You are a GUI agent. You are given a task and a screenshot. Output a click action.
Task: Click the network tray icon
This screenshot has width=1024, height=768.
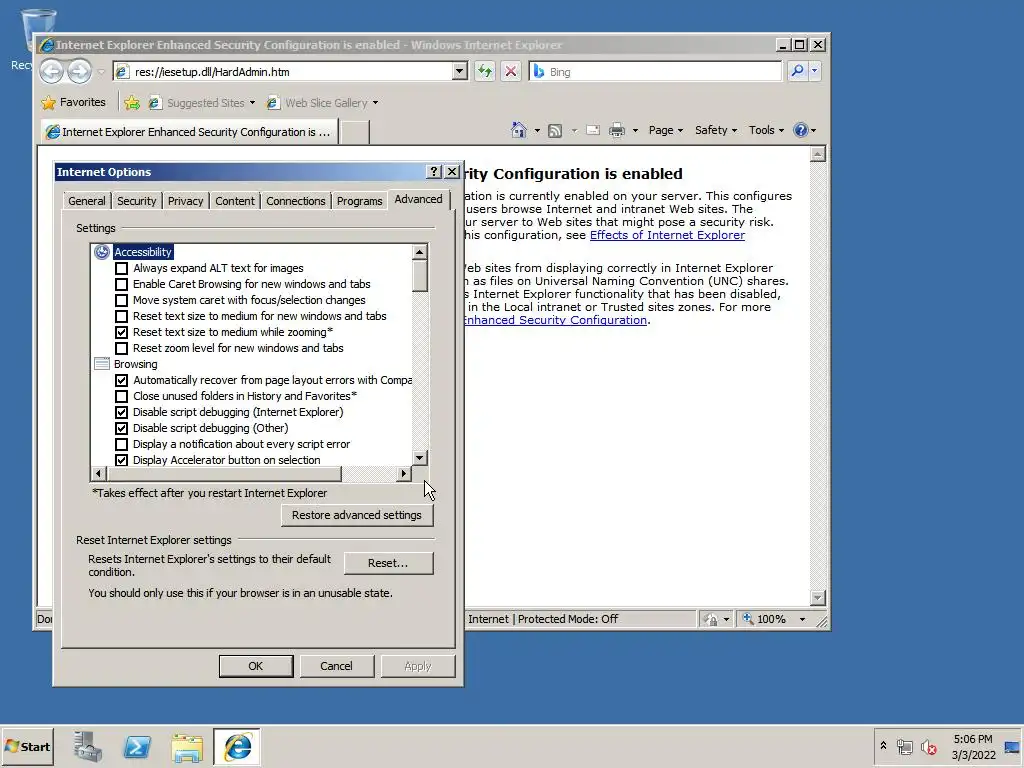(904, 746)
